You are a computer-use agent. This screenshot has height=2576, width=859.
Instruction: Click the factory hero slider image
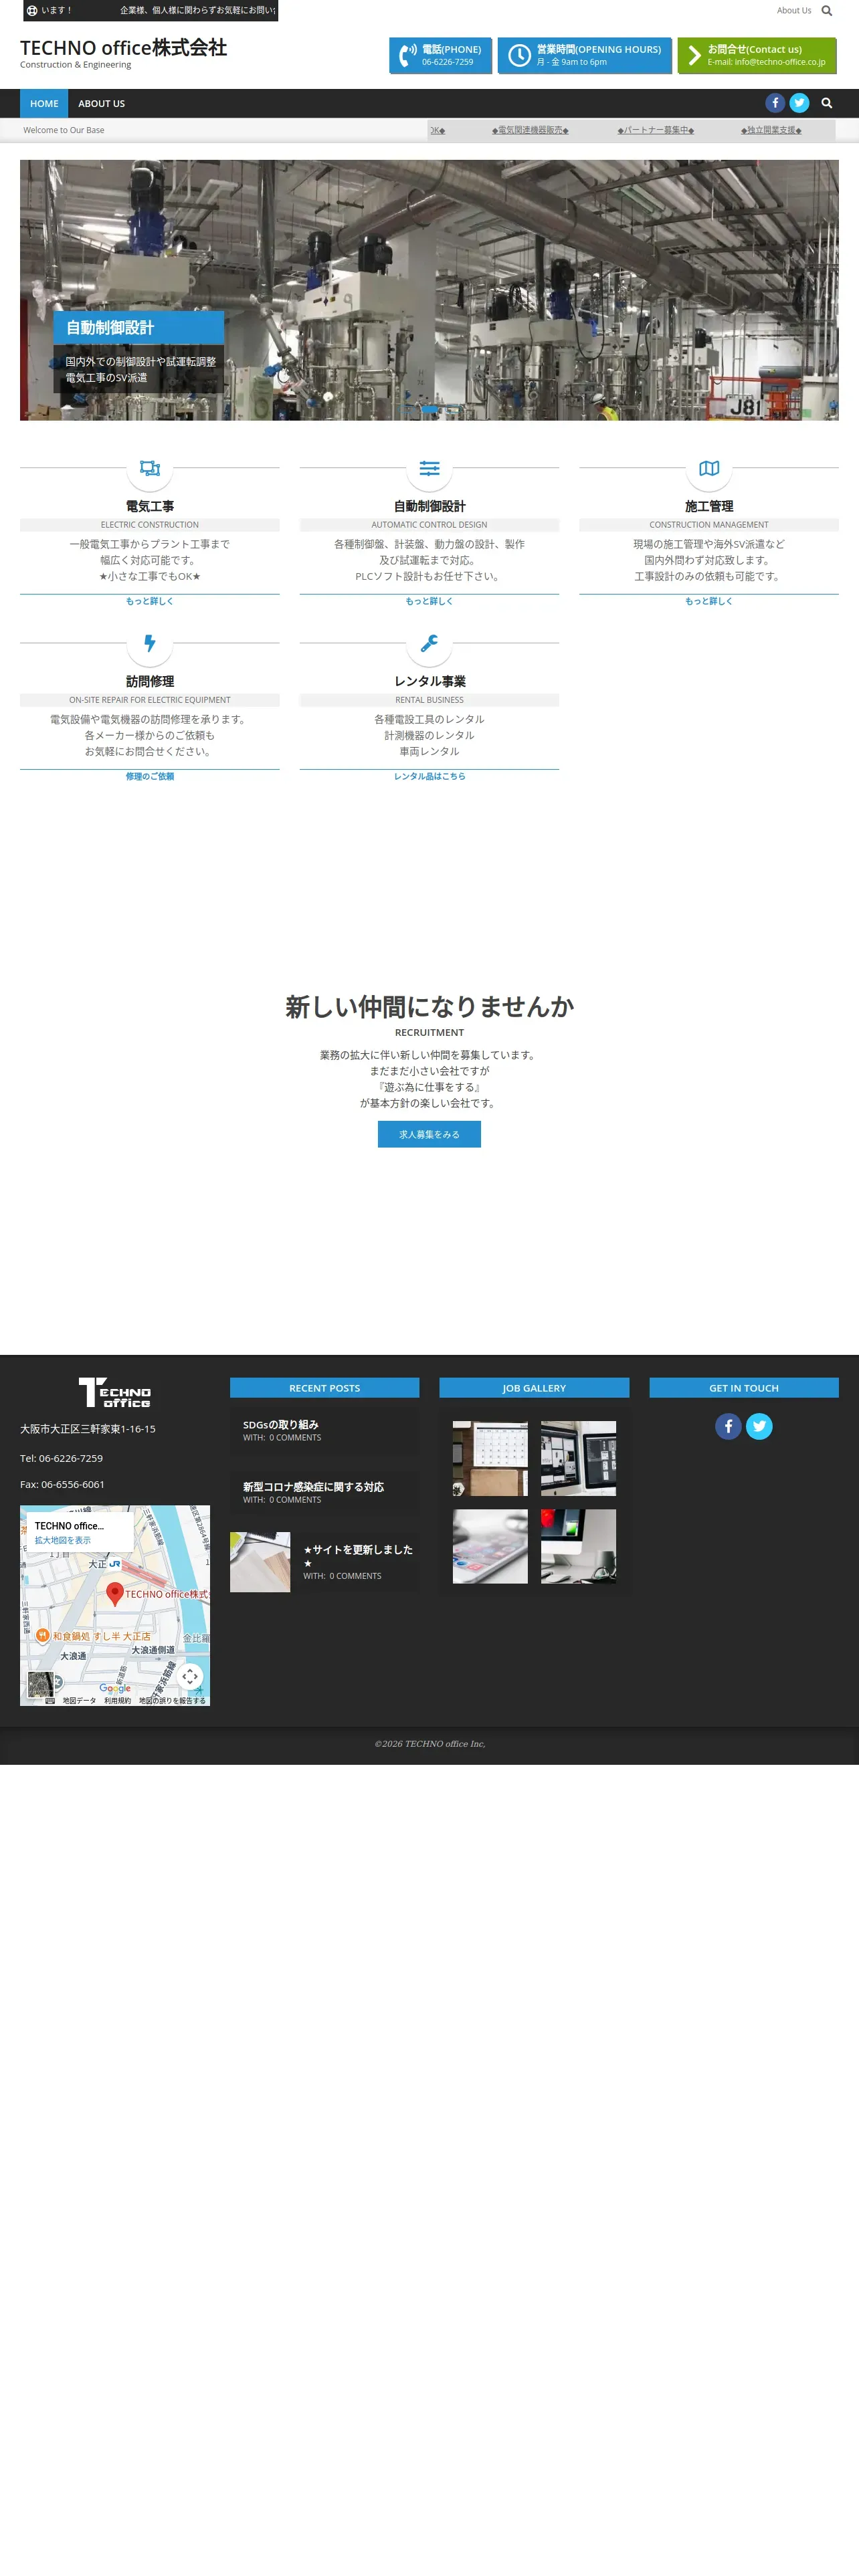429,290
